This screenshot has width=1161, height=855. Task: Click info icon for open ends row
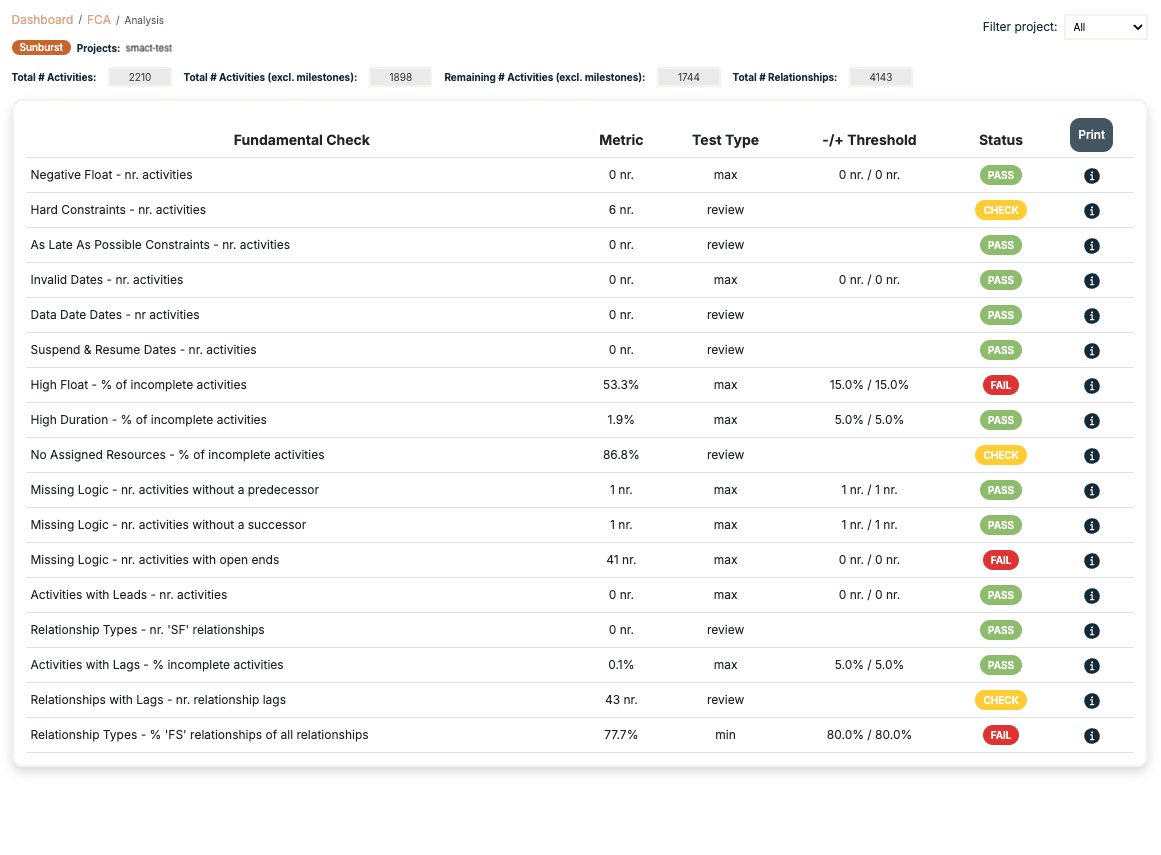1091,561
